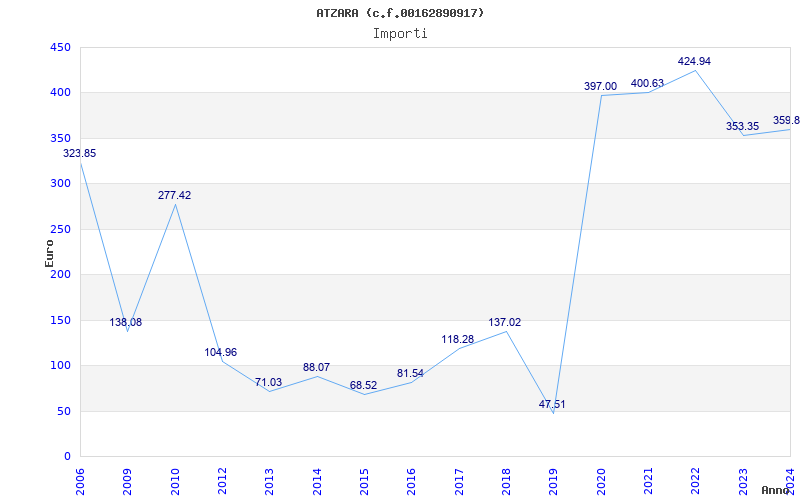Click the 250 y-axis tick label
800x500 pixels.
[60, 229]
